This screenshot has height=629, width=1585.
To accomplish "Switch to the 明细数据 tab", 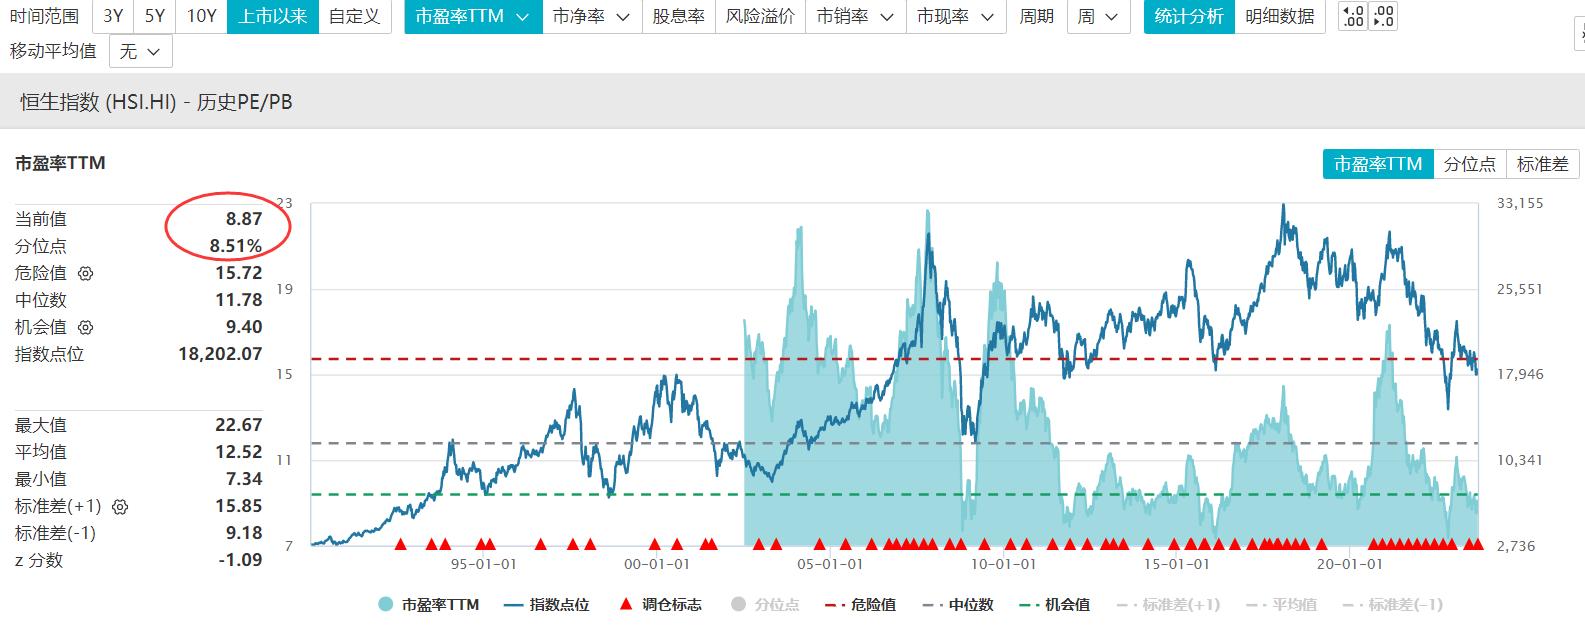I will pos(1279,16).
